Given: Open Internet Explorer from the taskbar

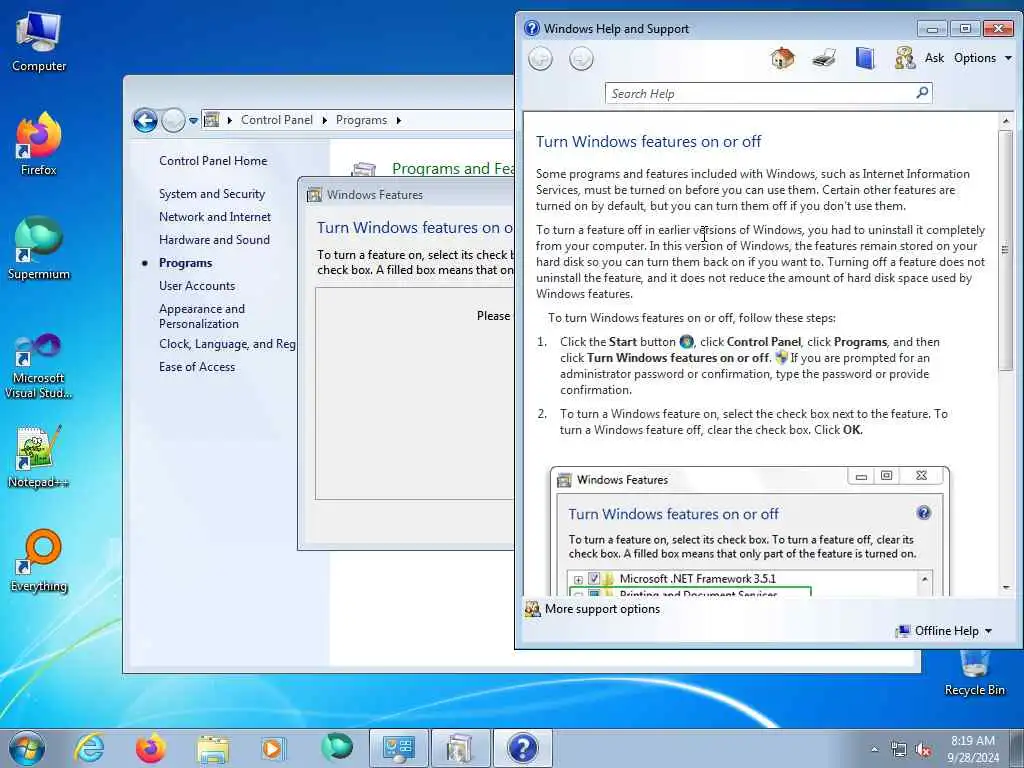Looking at the screenshot, I should pos(88,748).
